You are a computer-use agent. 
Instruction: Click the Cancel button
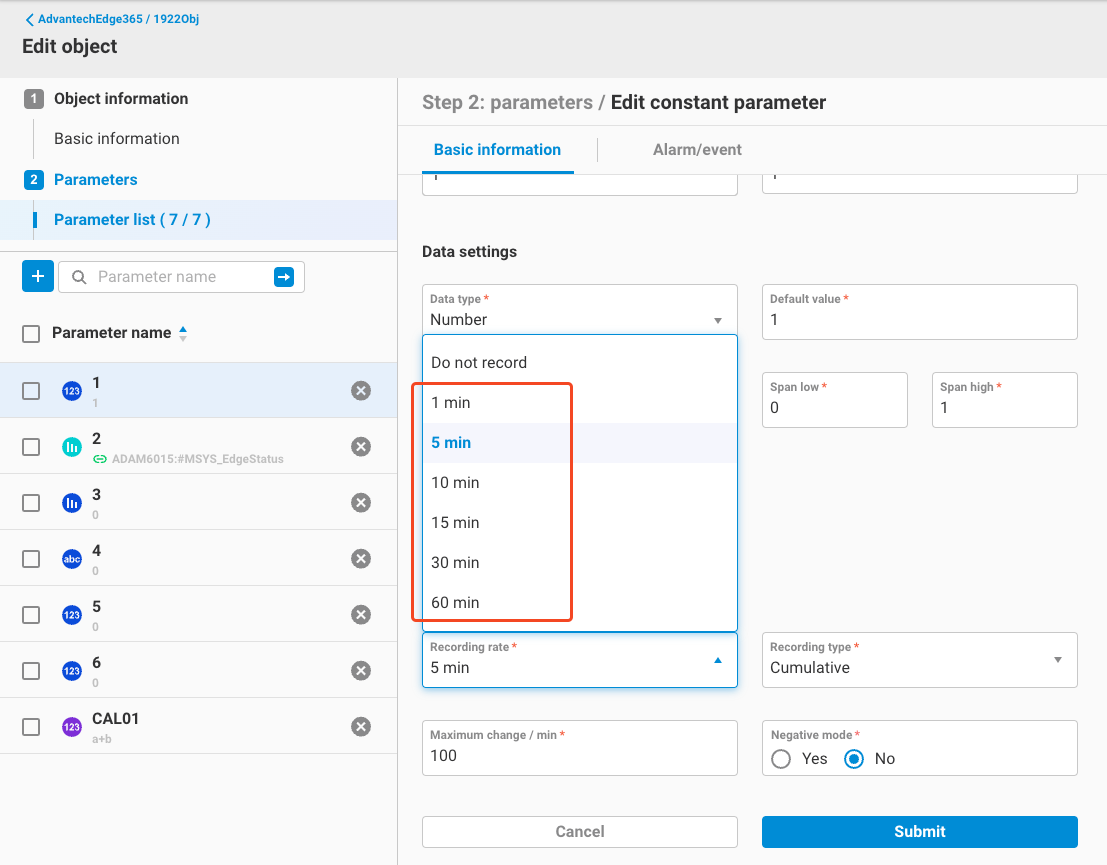(x=579, y=832)
